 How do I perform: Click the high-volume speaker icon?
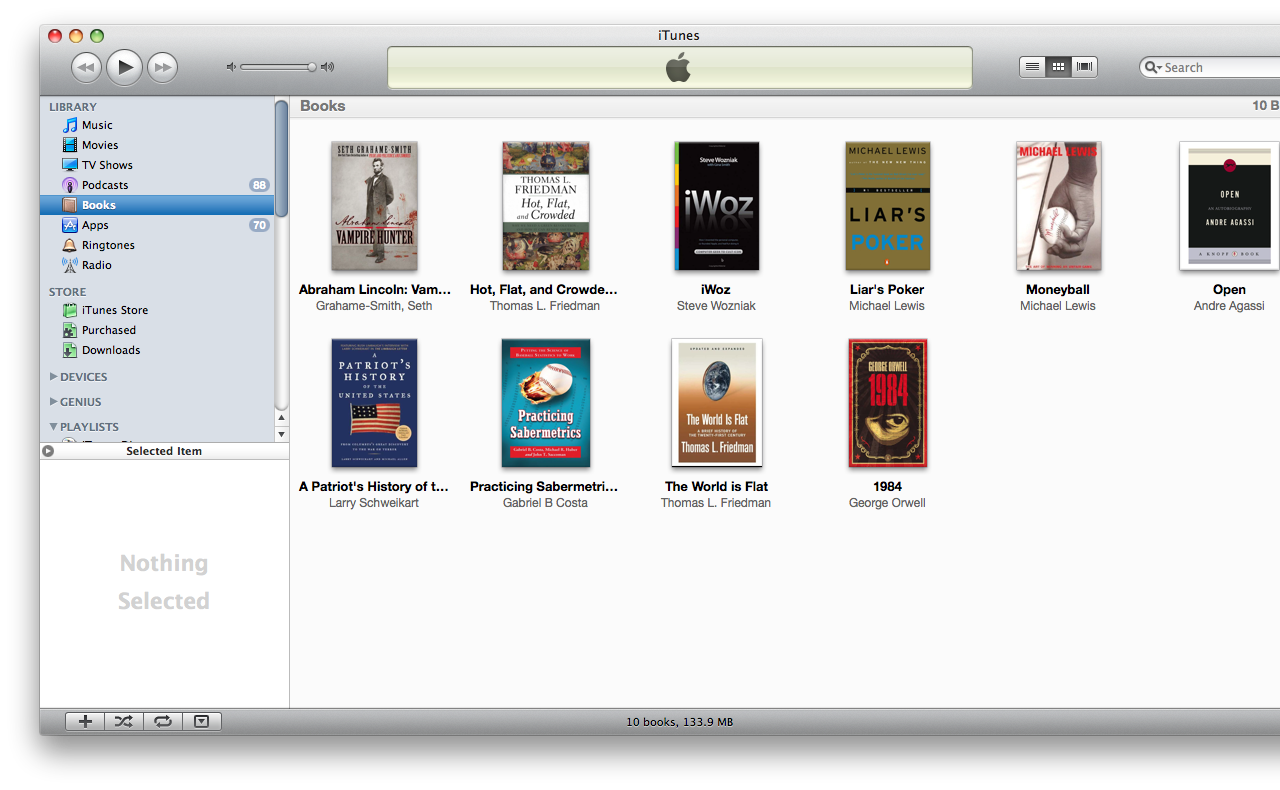[x=327, y=67]
